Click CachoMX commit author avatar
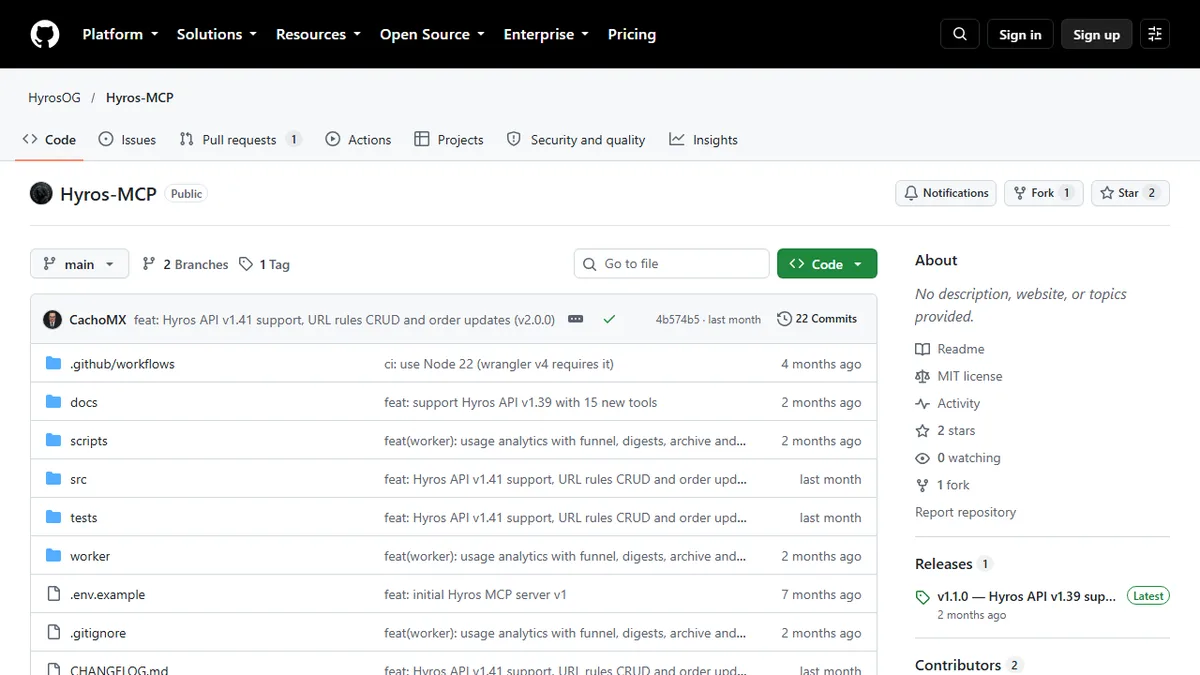 pyautogui.click(x=53, y=319)
